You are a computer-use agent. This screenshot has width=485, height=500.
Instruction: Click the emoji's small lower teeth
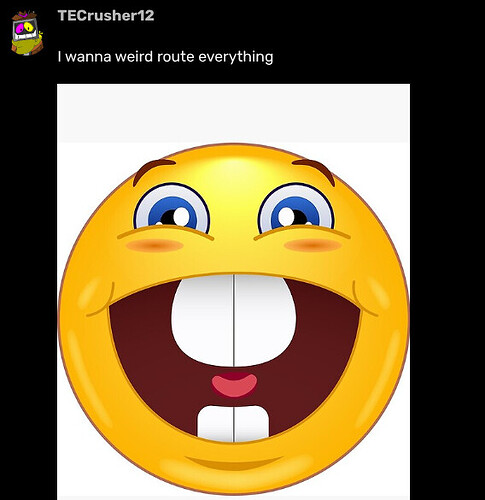click(x=233, y=423)
